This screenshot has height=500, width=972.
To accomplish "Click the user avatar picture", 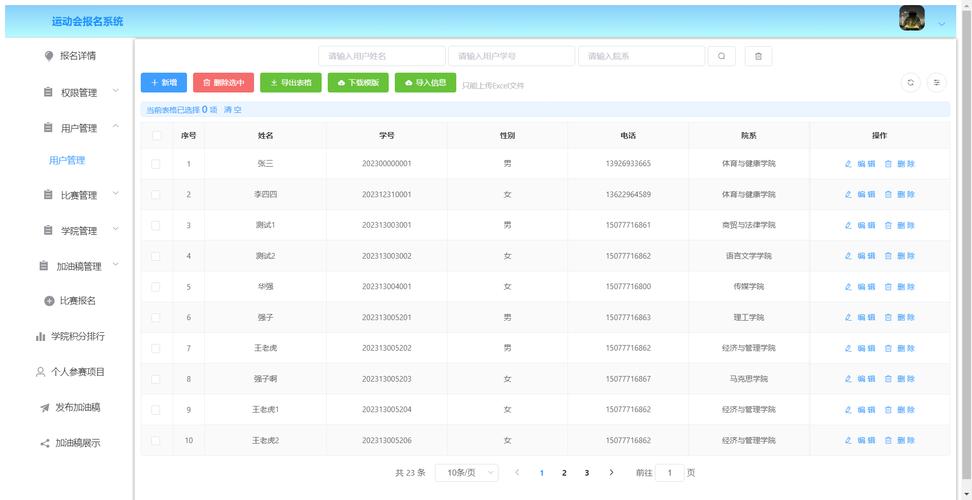I will [x=912, y=19].
